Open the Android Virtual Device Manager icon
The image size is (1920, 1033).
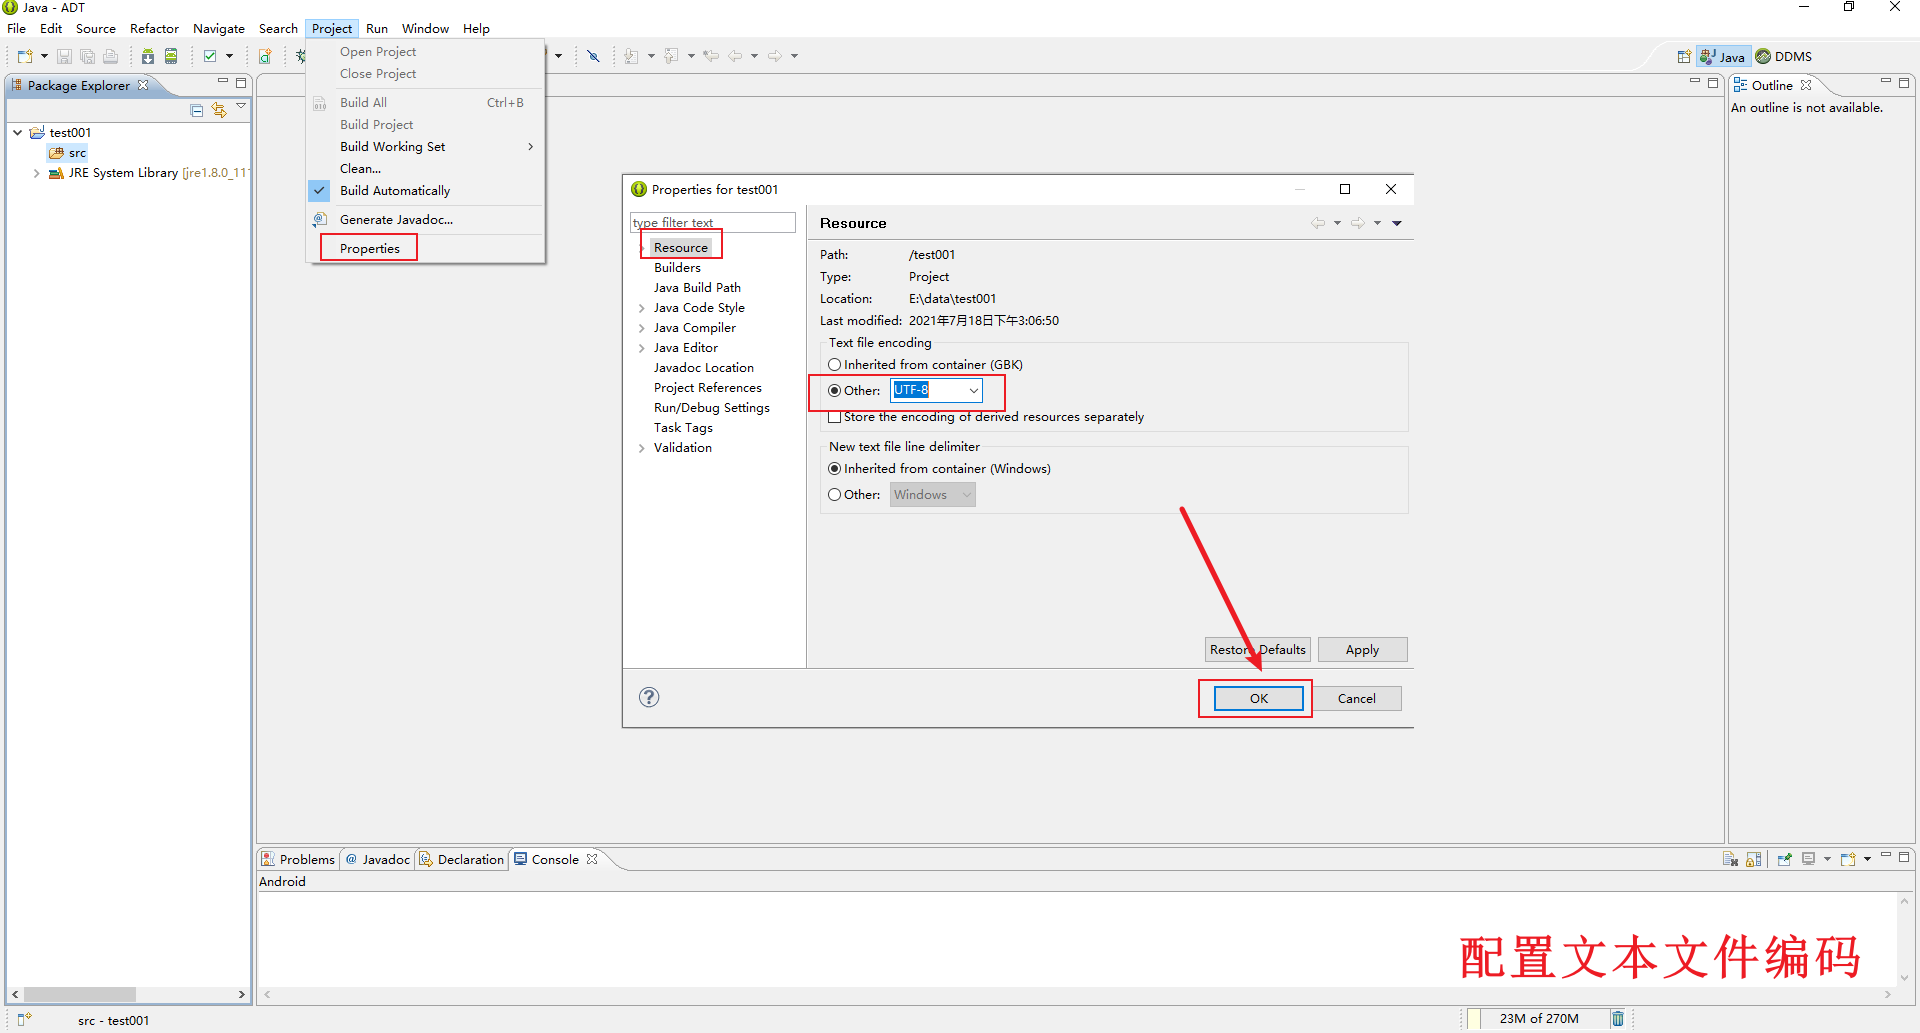pos(171,56)
